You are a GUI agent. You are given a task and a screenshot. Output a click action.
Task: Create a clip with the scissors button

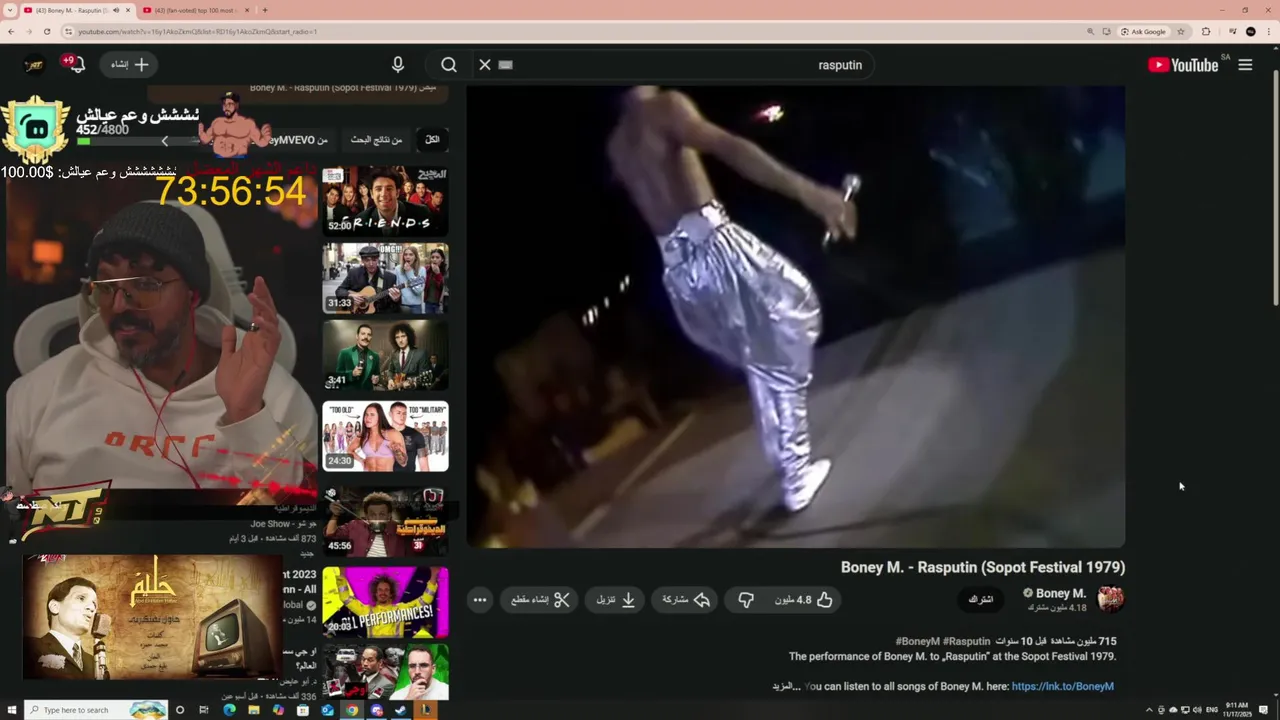[540, 600]
